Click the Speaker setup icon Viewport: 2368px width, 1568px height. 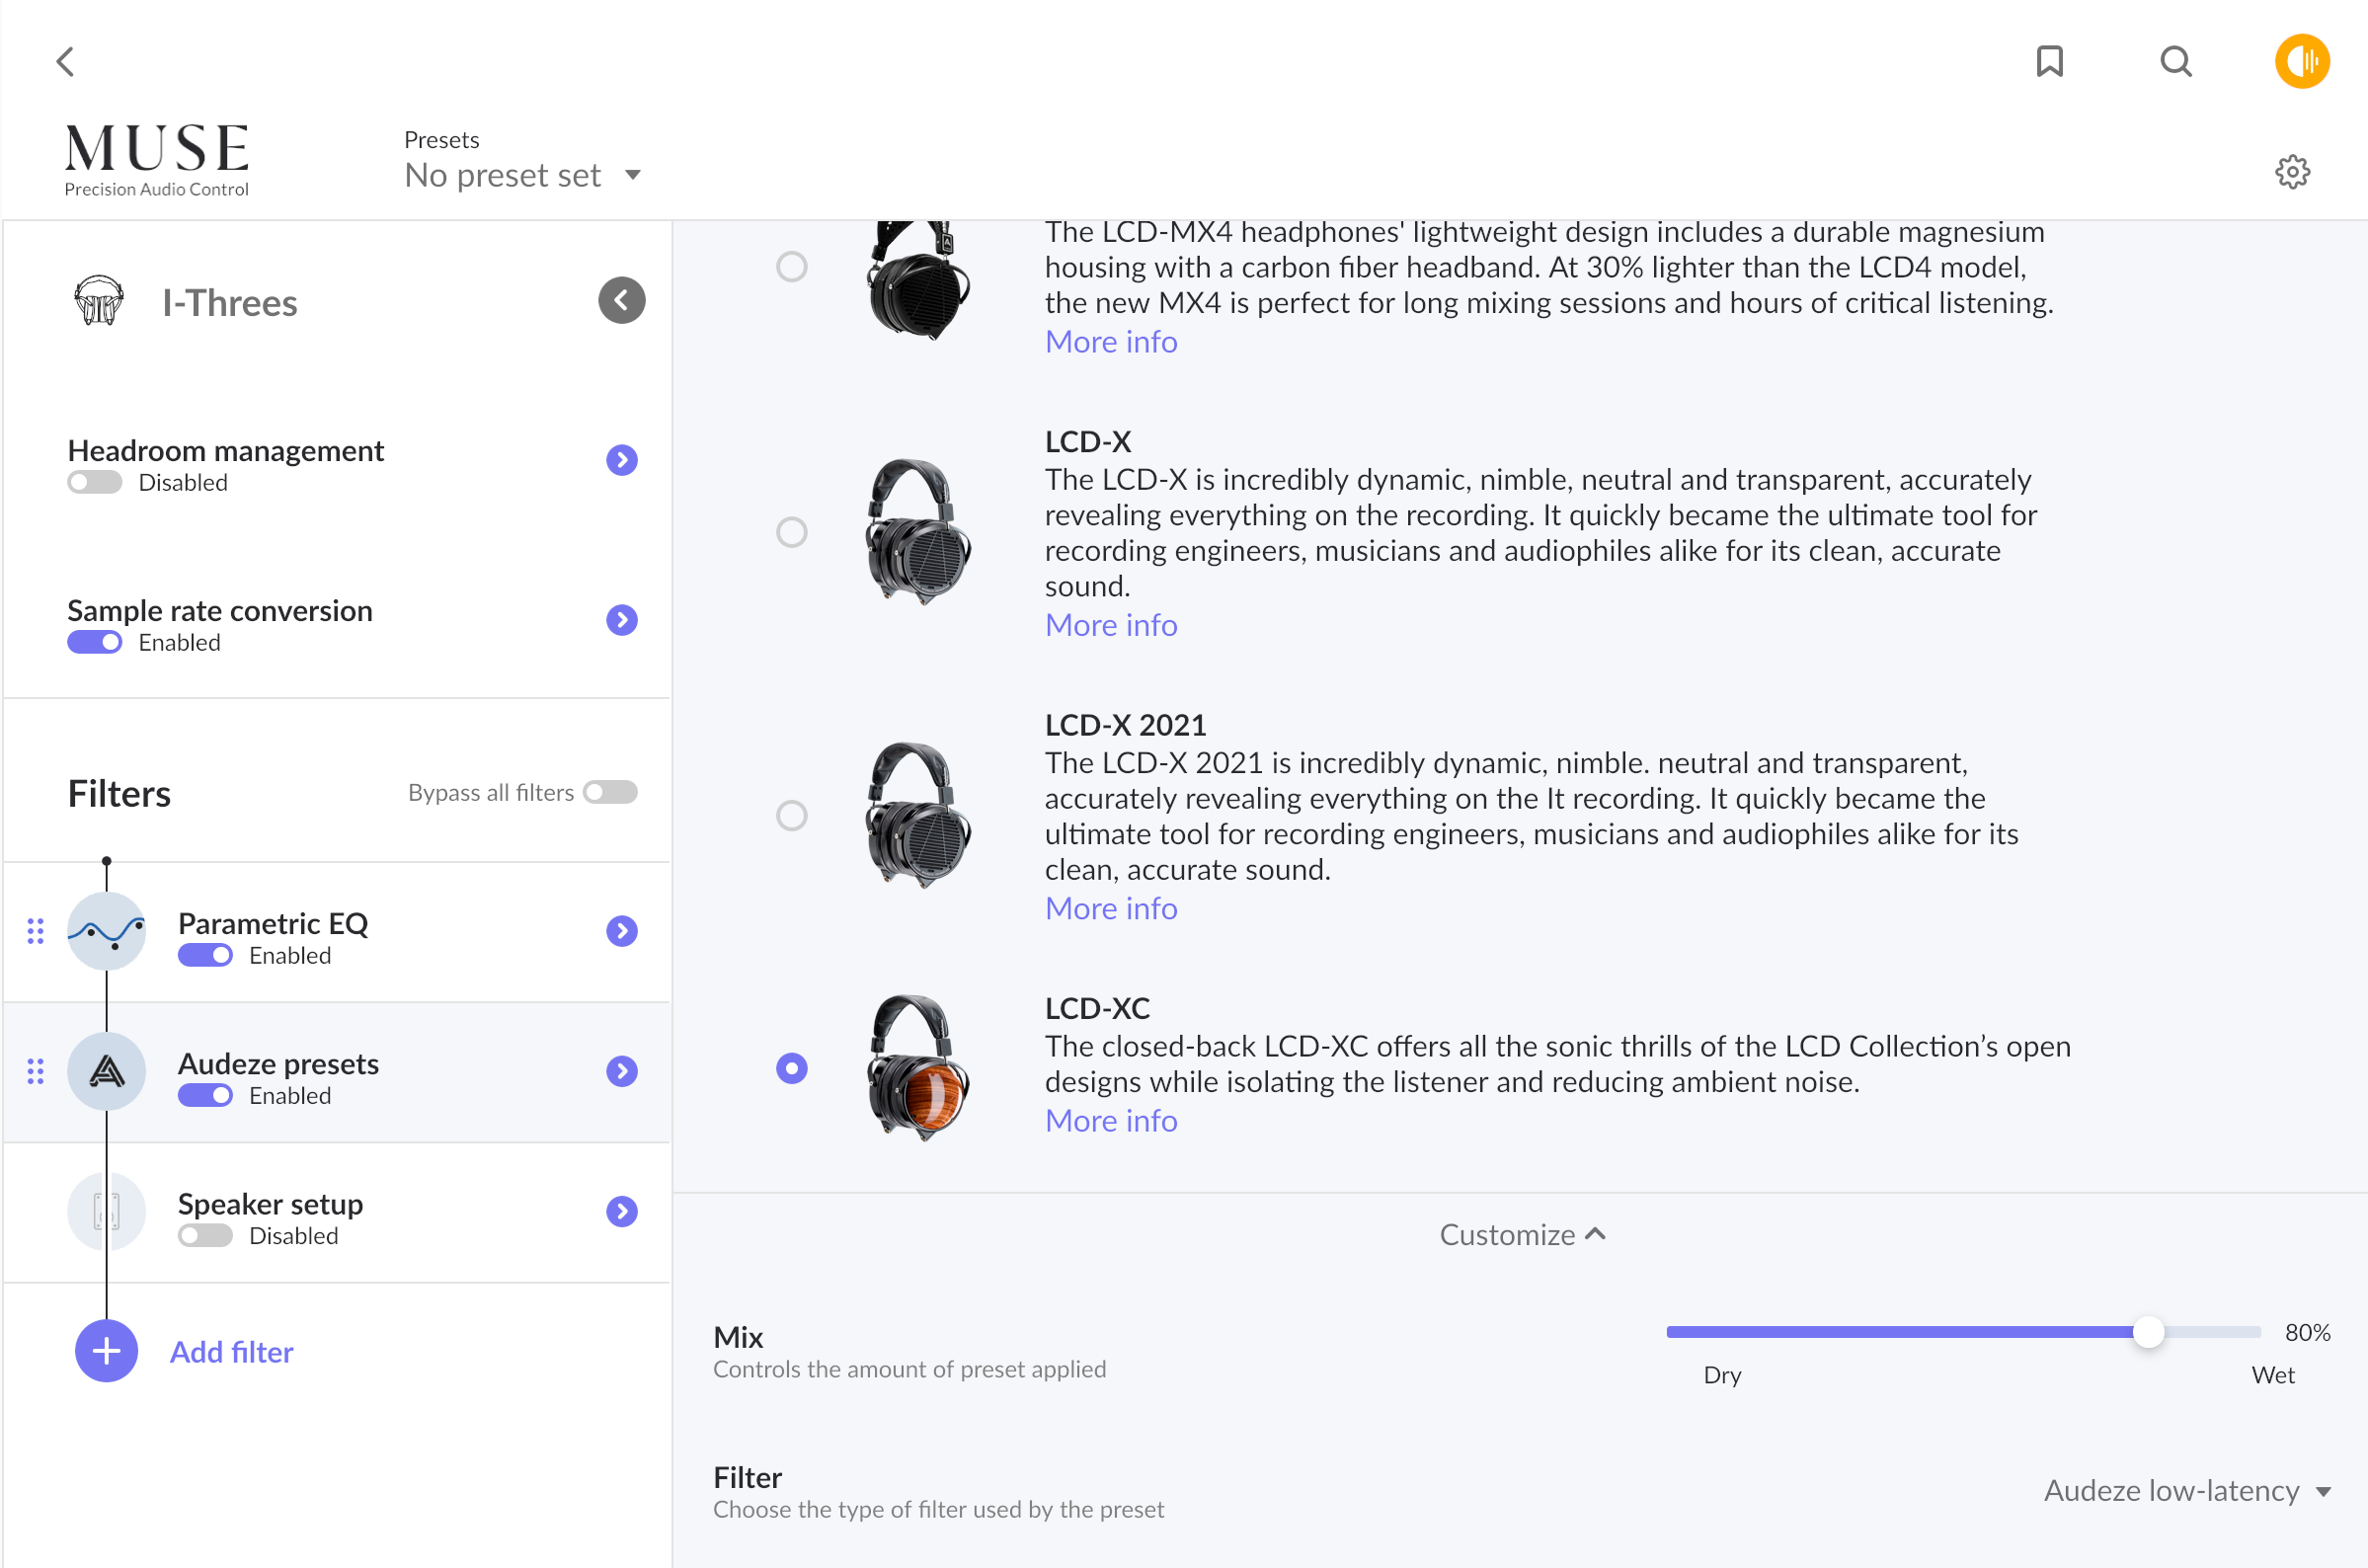(106, 1211)
